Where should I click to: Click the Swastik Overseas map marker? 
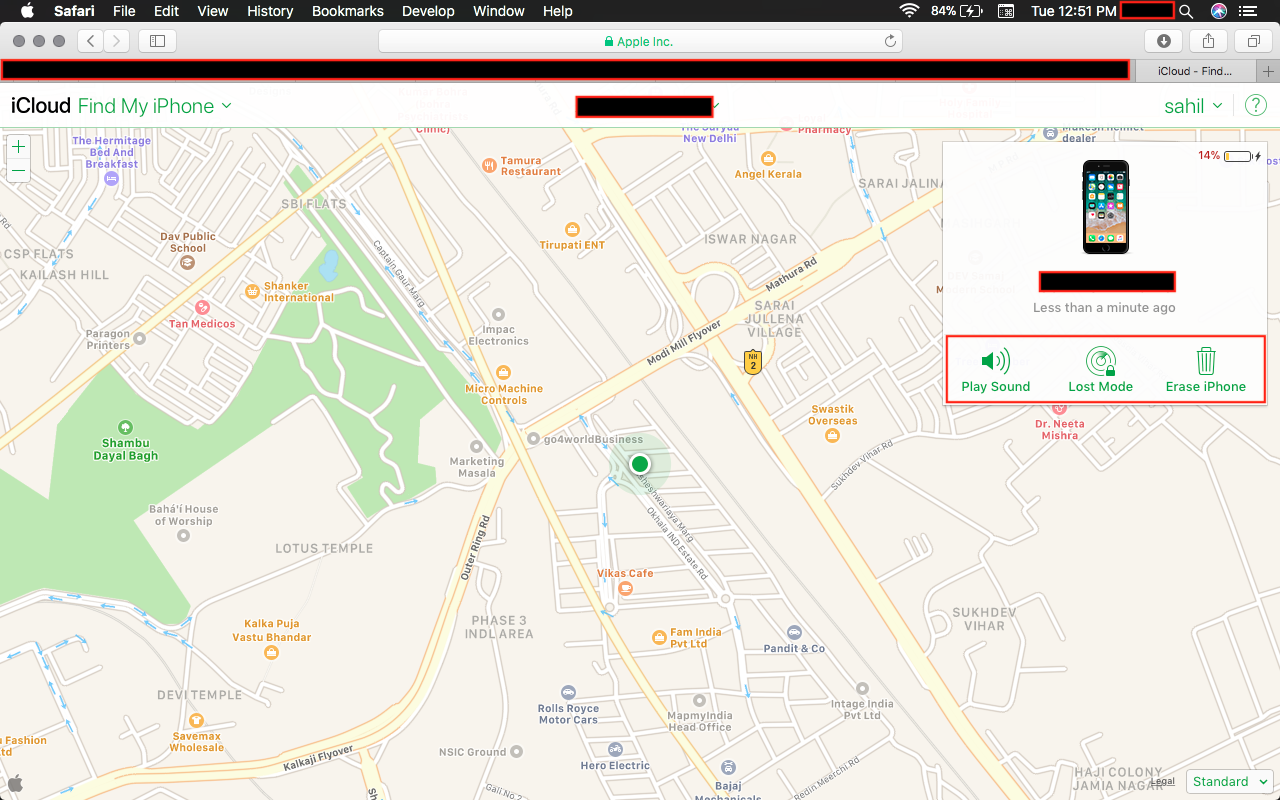tap(833, 435)
